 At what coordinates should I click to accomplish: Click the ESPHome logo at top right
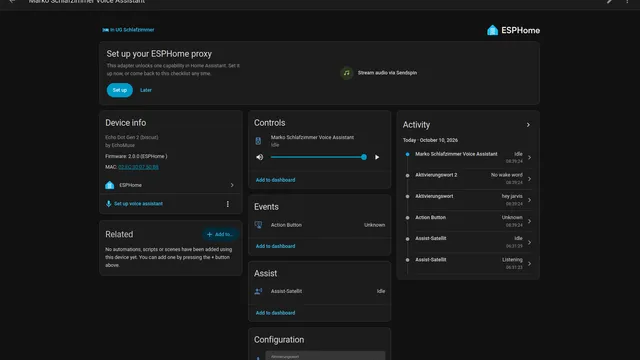tap(513, 30)
